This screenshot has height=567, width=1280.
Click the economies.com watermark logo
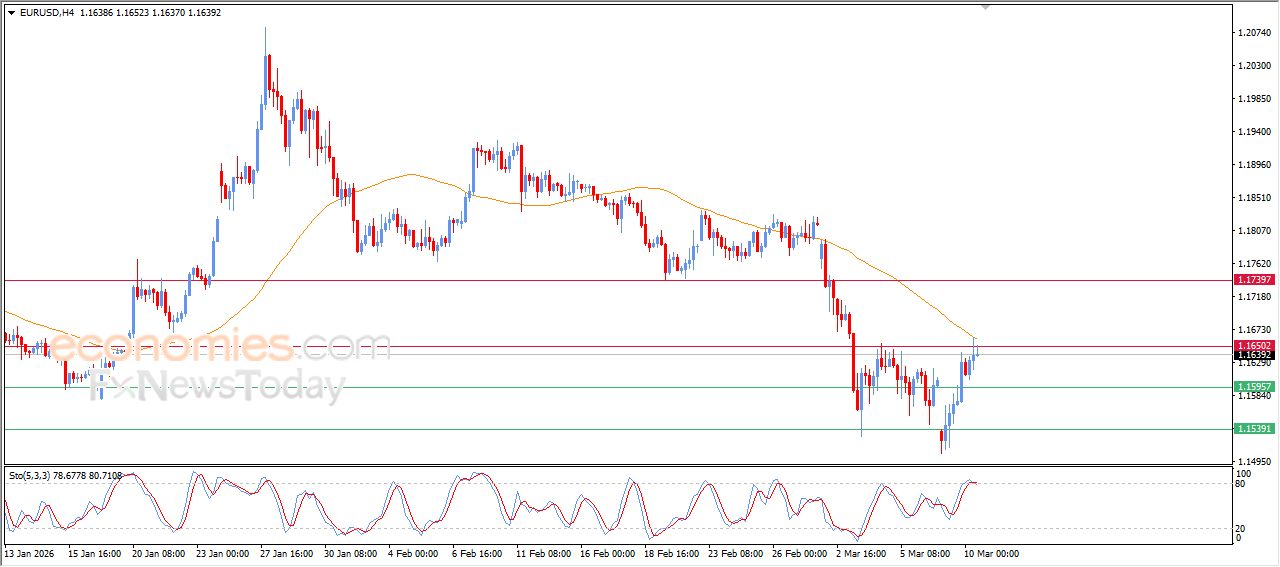click(x=220, y=347)
